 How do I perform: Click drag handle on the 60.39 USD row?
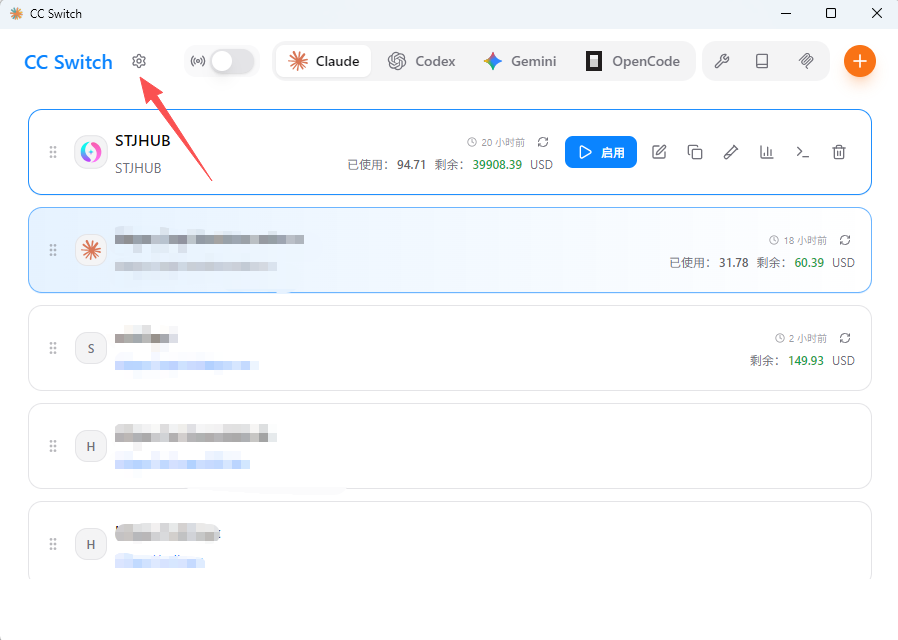point(53,250)
